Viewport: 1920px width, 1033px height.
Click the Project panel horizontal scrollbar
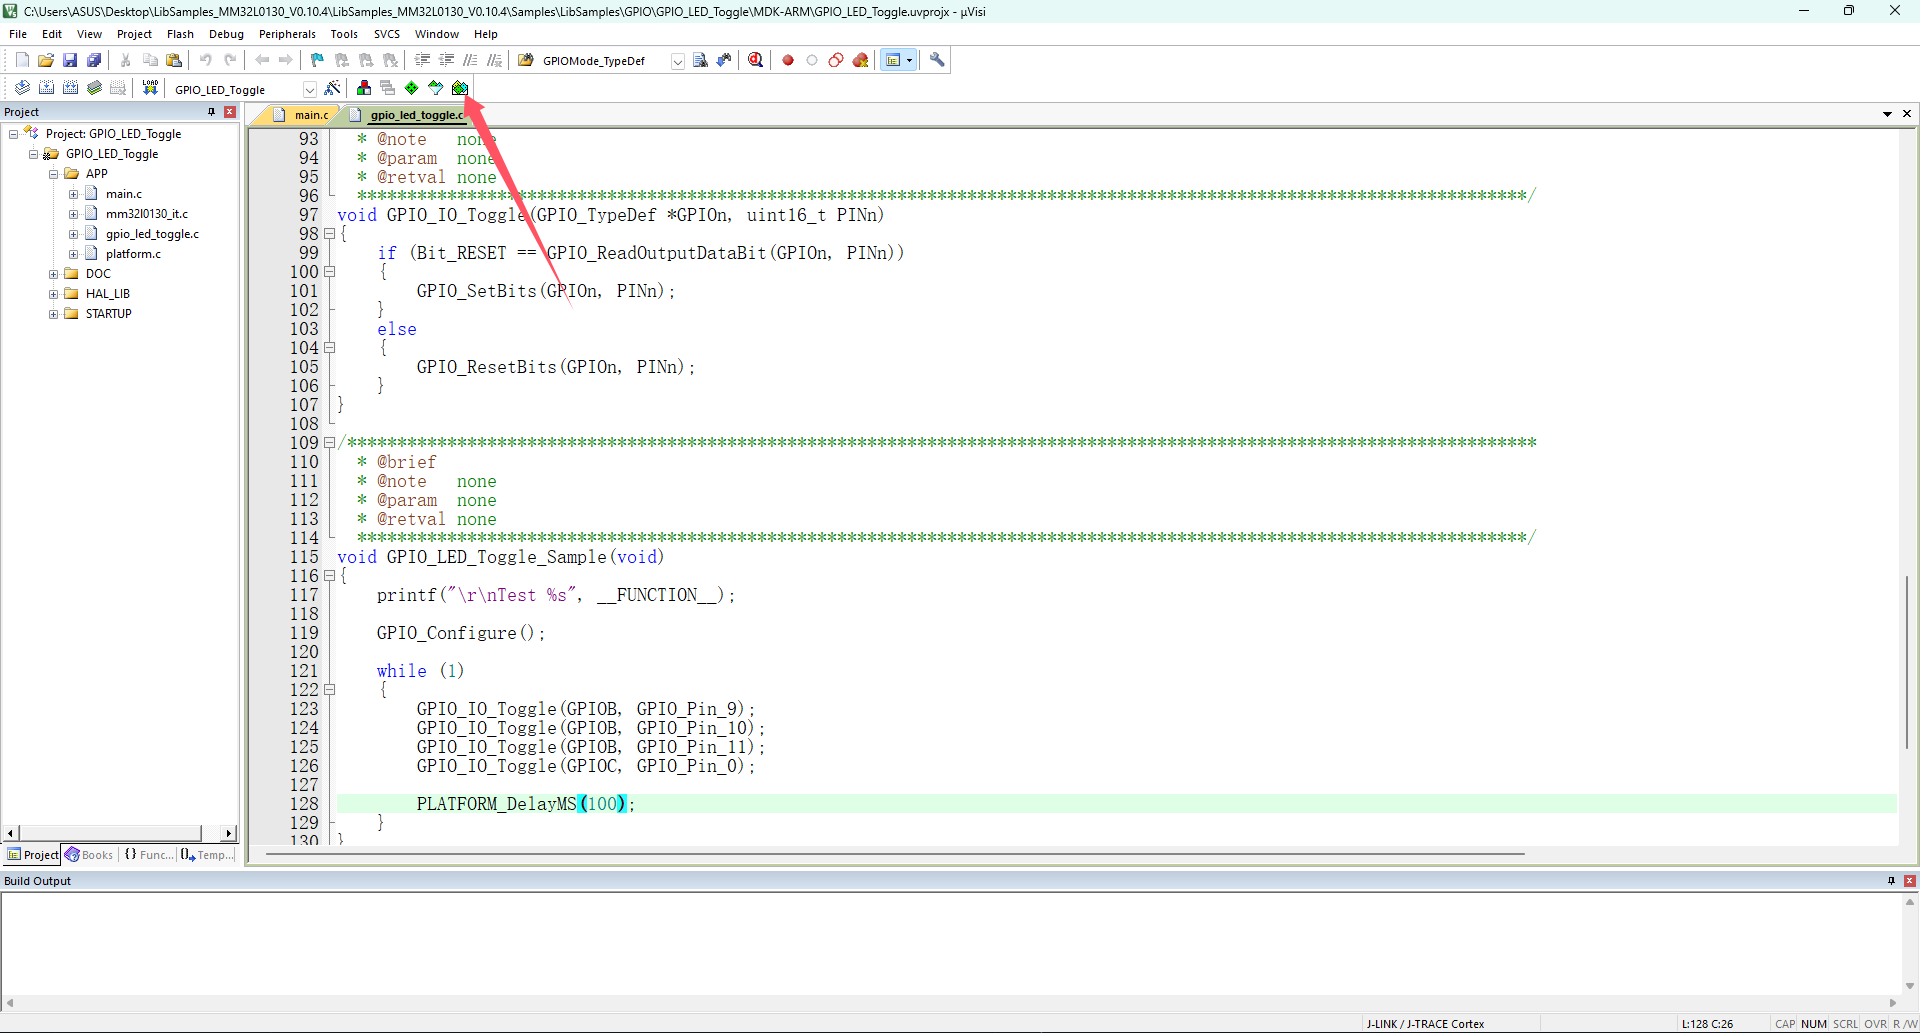tap(110, 833)
